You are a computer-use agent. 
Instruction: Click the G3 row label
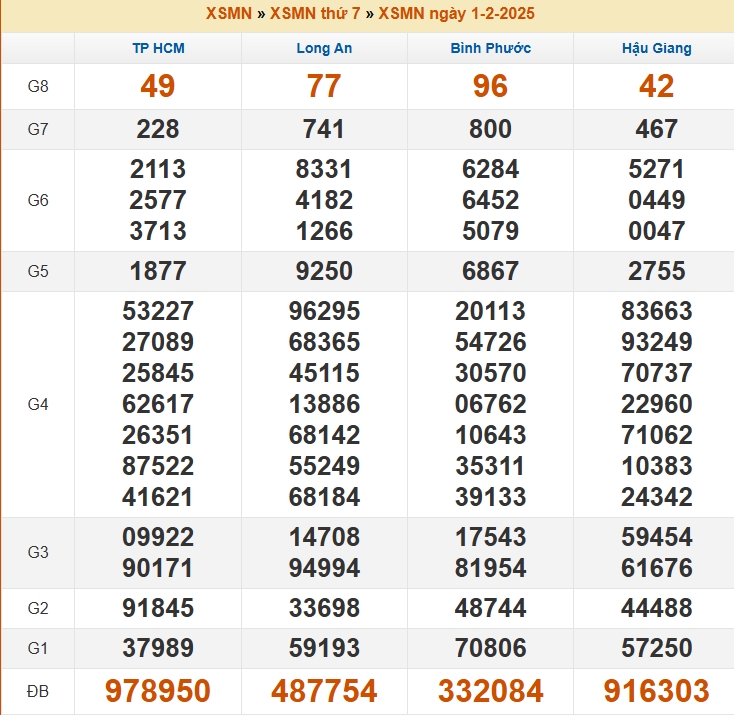point(38,553)
